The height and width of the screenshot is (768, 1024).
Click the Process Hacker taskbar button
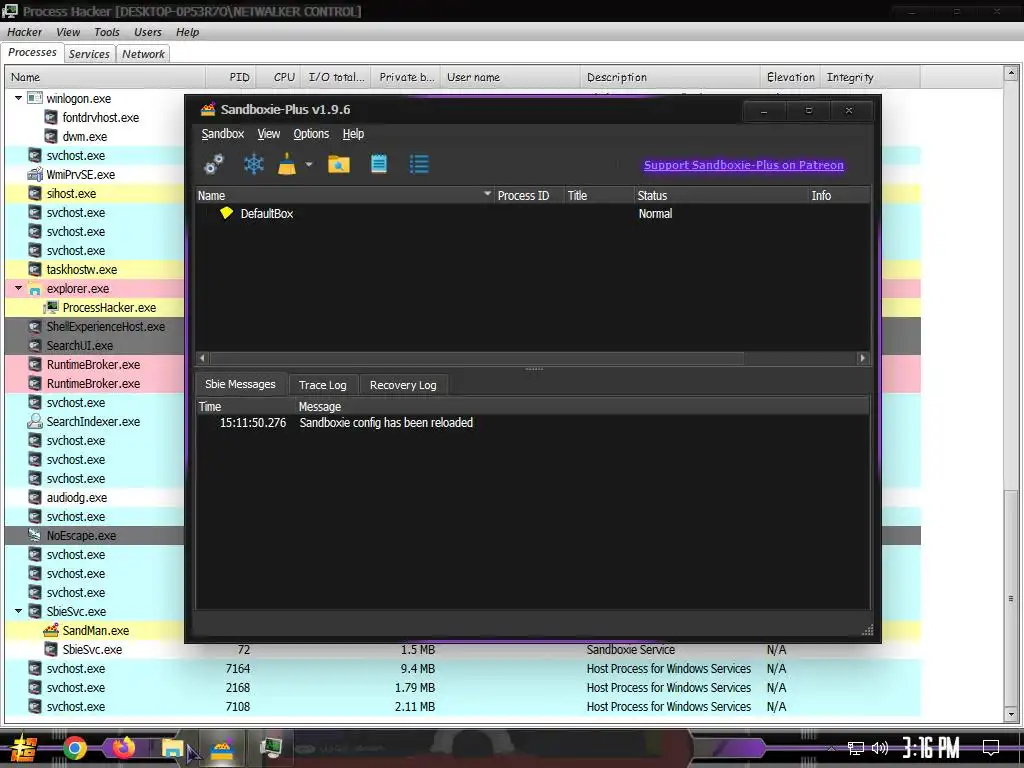pyautogui.click(x=270, y=748)
